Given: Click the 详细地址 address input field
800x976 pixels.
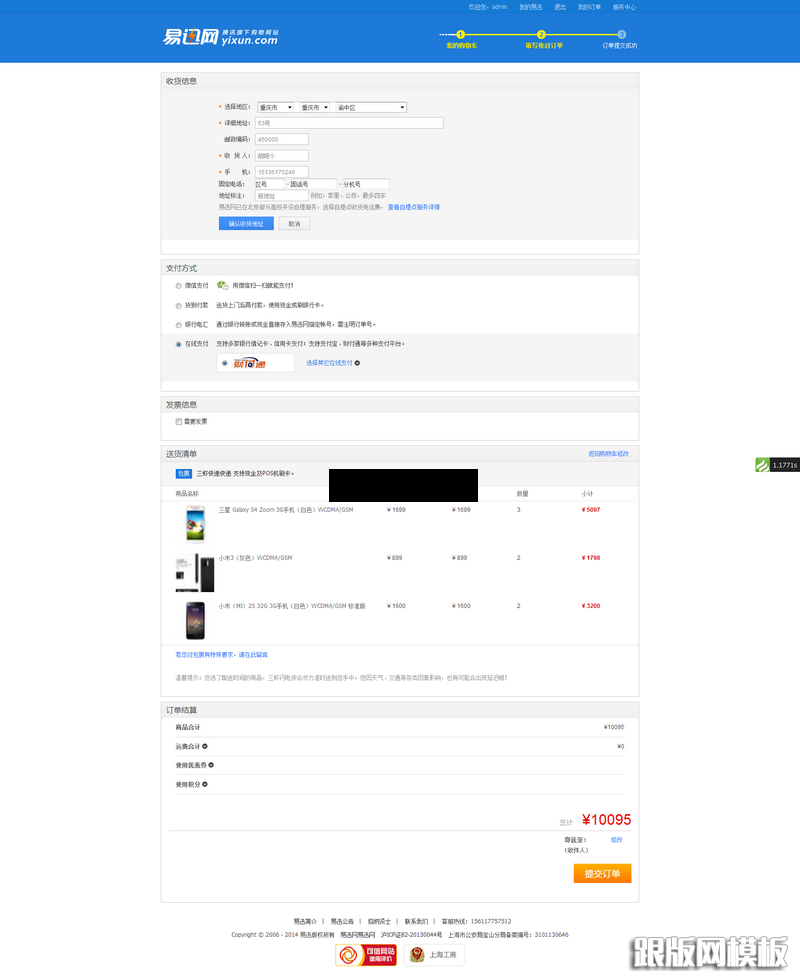Looking at the screenshot, I should 348,123.
